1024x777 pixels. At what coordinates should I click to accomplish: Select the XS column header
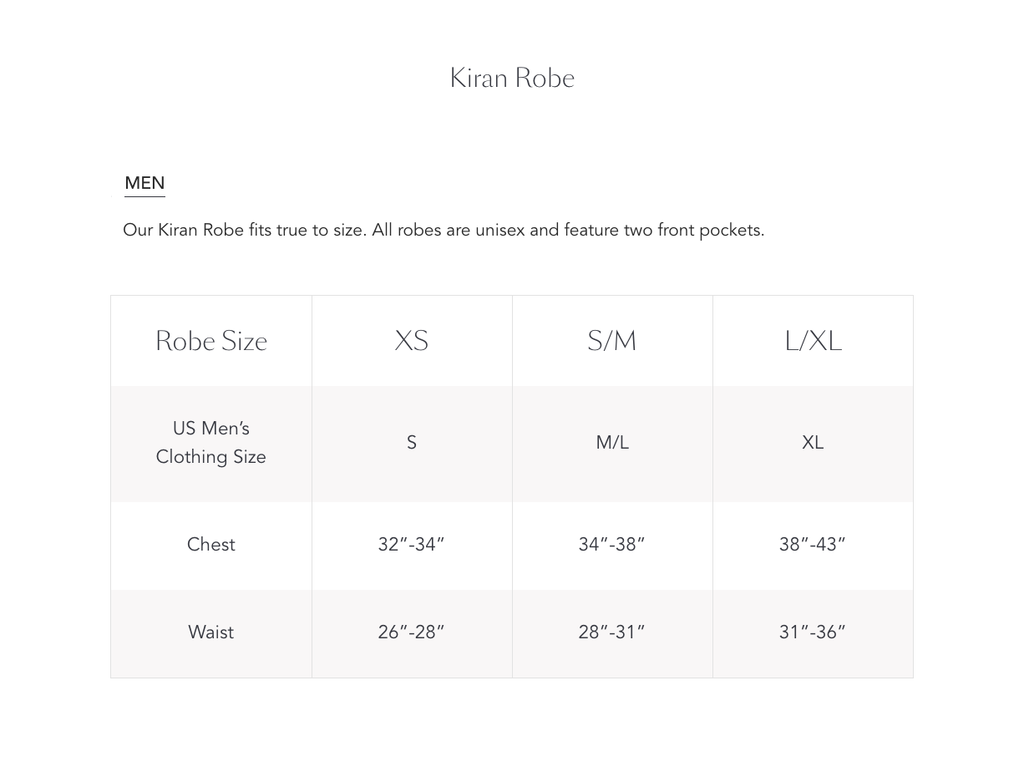click(x=411, y=341)
